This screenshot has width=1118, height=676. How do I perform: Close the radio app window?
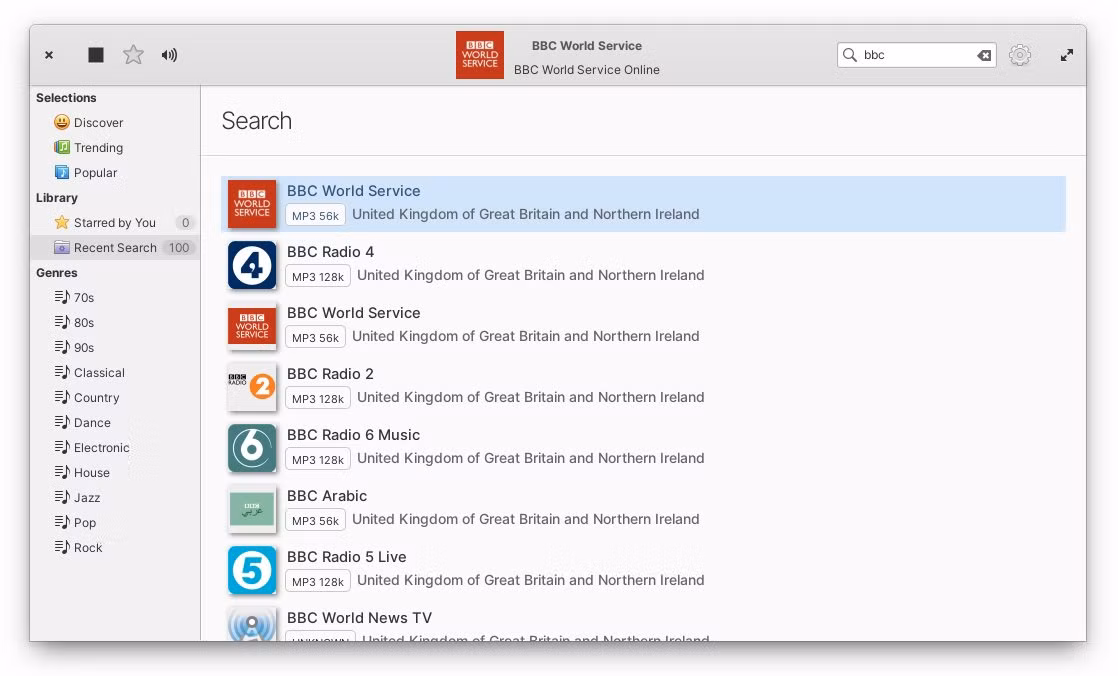pyautogui.click(x=48, y=55)
